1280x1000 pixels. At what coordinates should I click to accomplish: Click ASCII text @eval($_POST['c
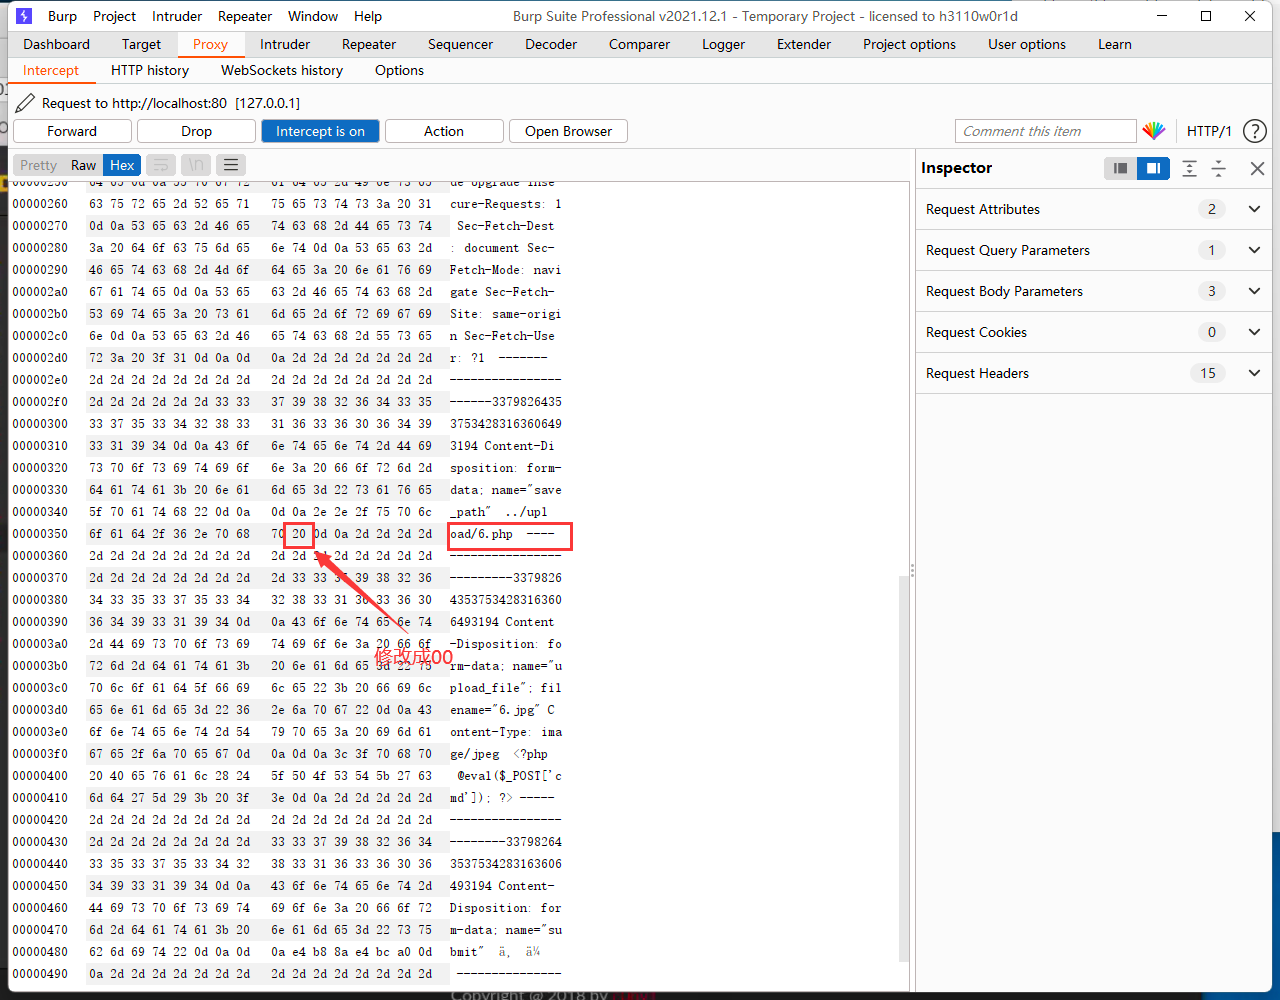510,776
